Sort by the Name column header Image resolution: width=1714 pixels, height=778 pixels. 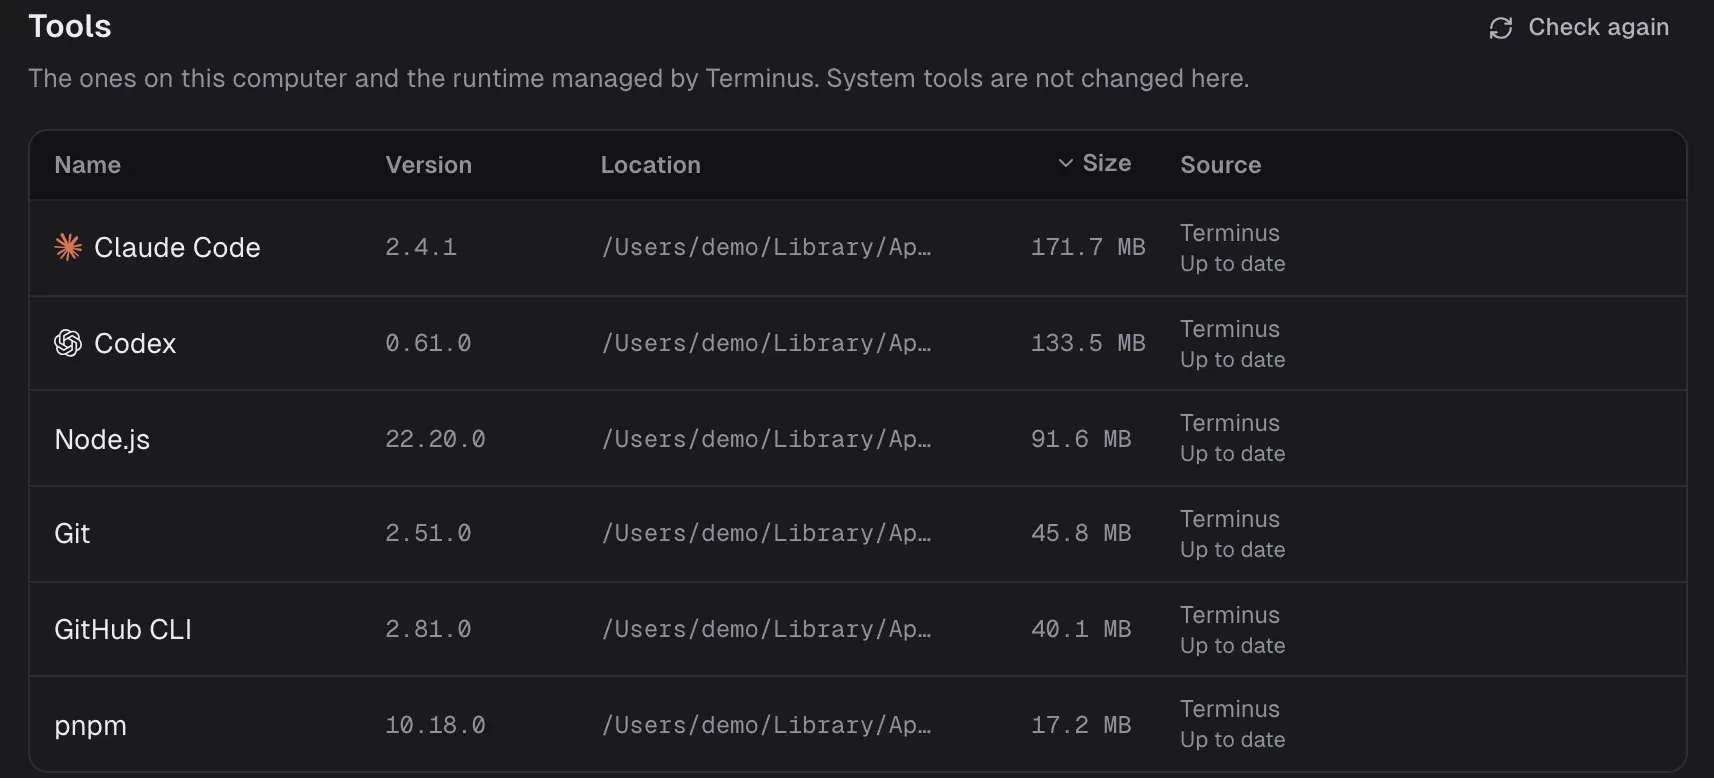click(88, 165)
